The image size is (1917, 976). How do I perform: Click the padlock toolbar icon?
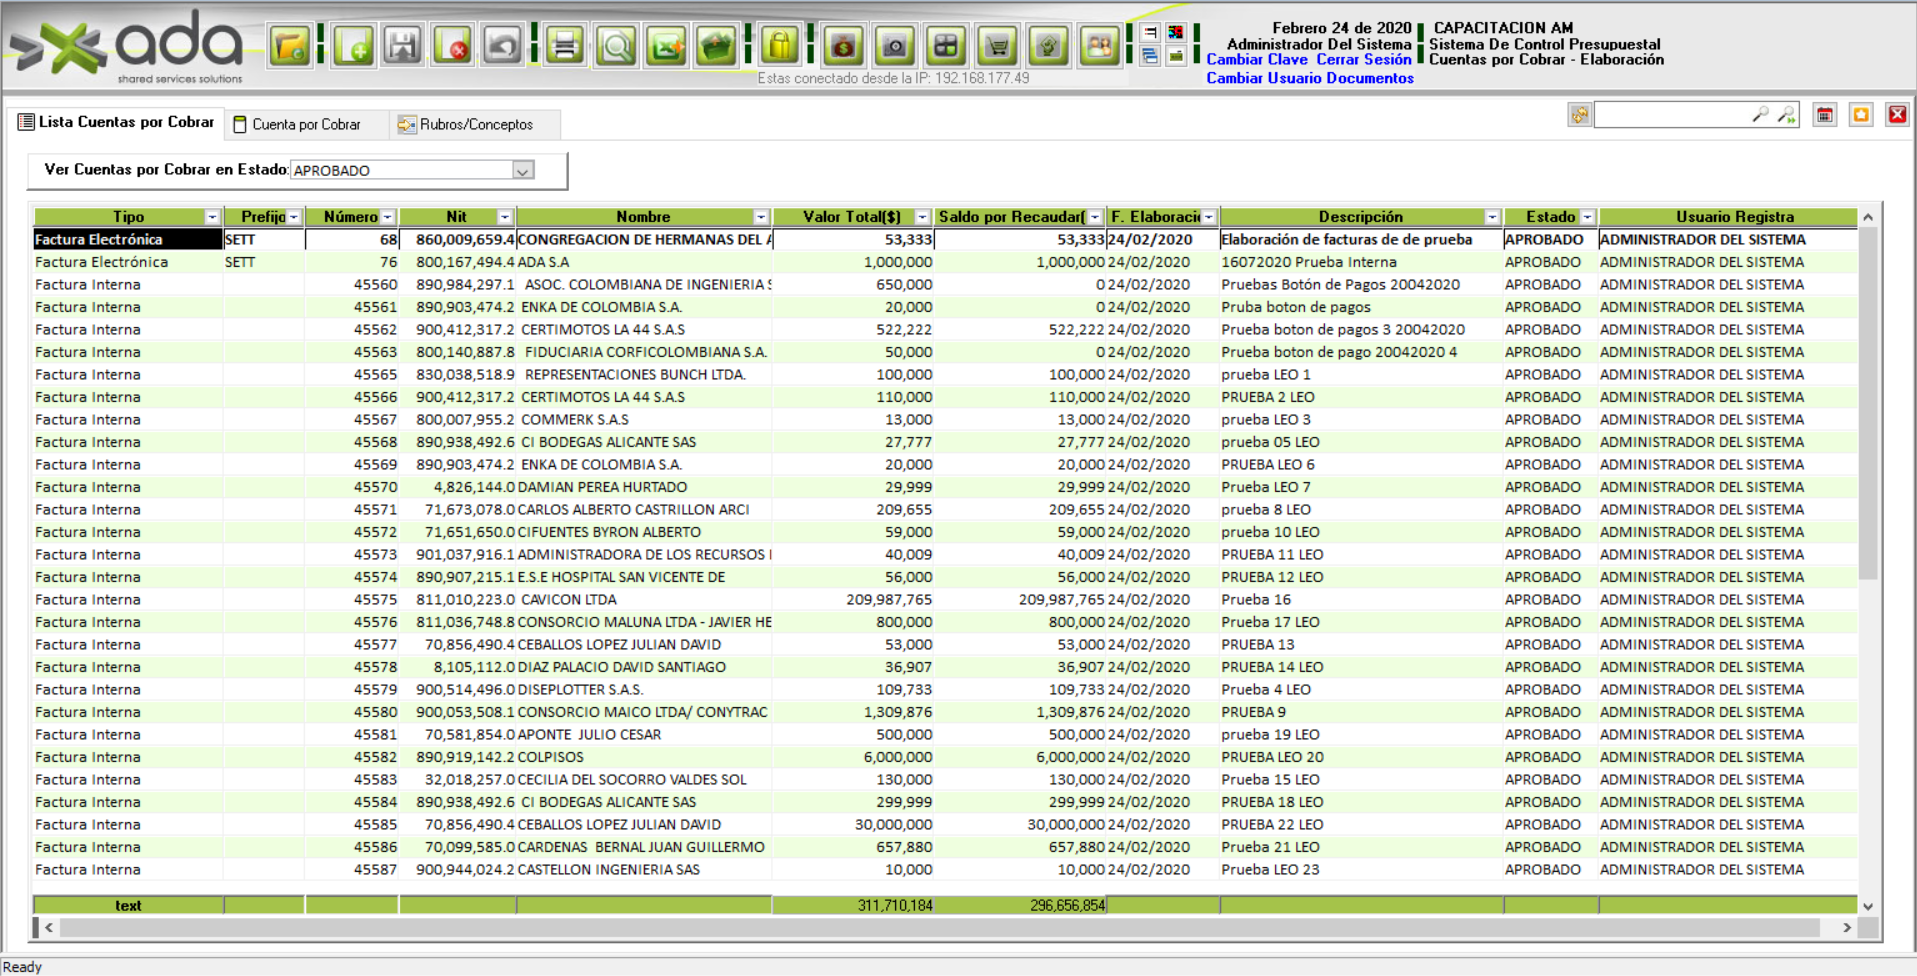pos(779,46)
